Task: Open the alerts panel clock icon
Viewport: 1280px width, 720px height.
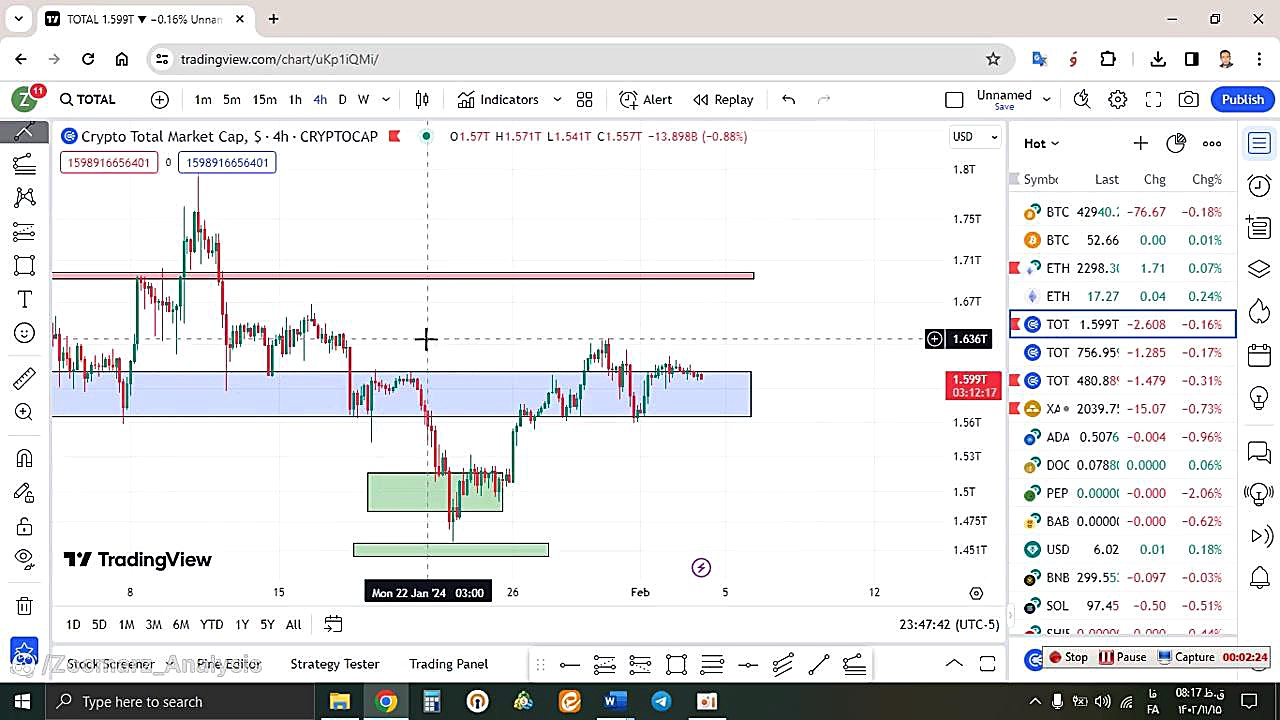Action: tap(1259, 186)
